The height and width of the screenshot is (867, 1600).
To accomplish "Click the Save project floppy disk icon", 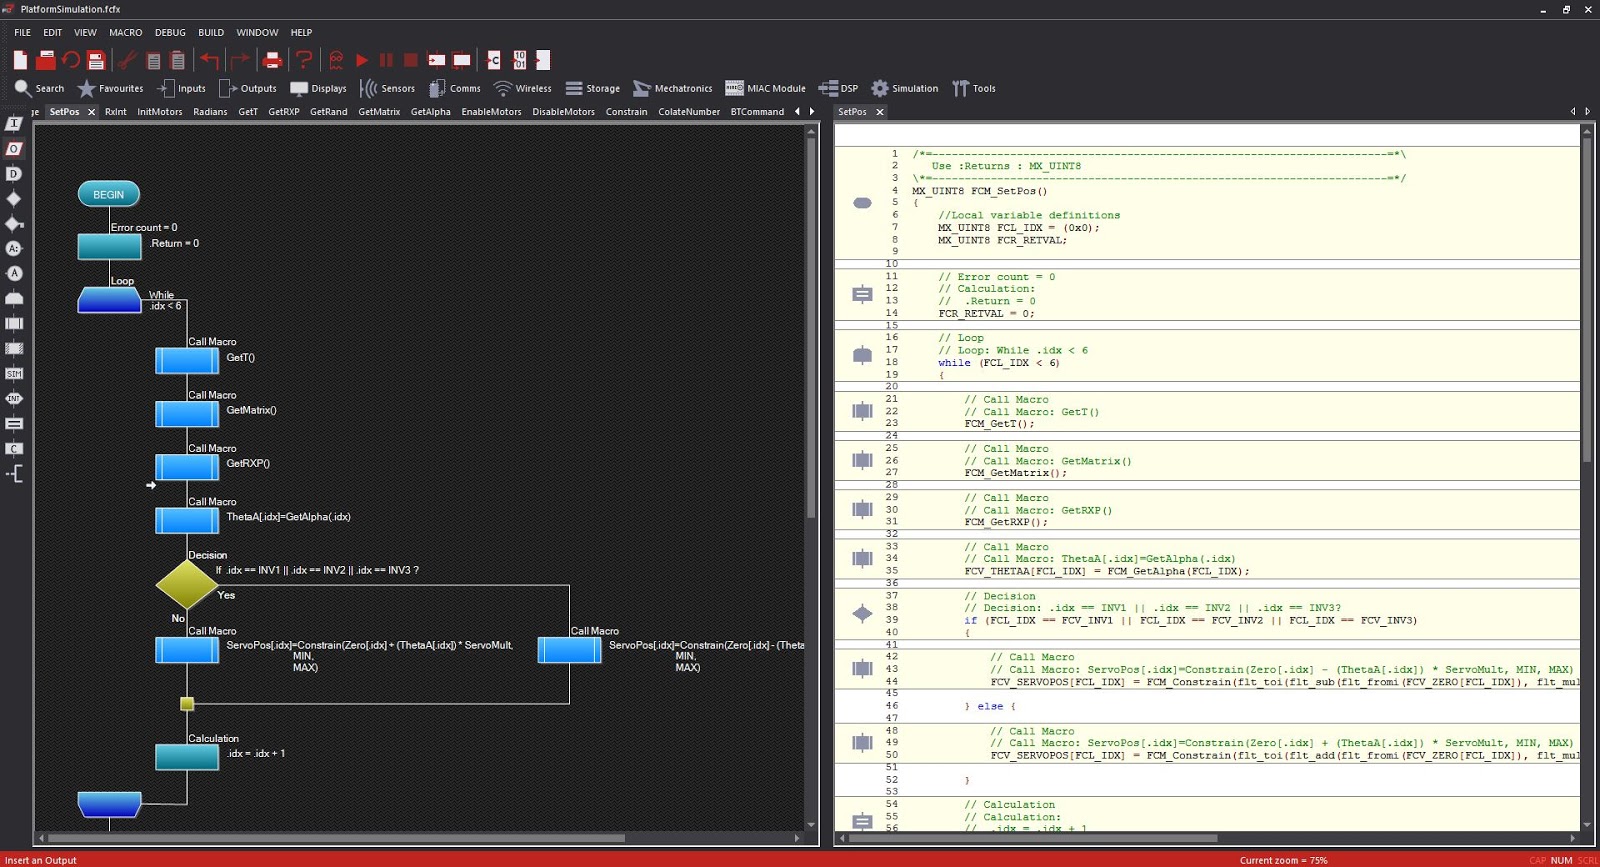I will click(x=96, y=60).
